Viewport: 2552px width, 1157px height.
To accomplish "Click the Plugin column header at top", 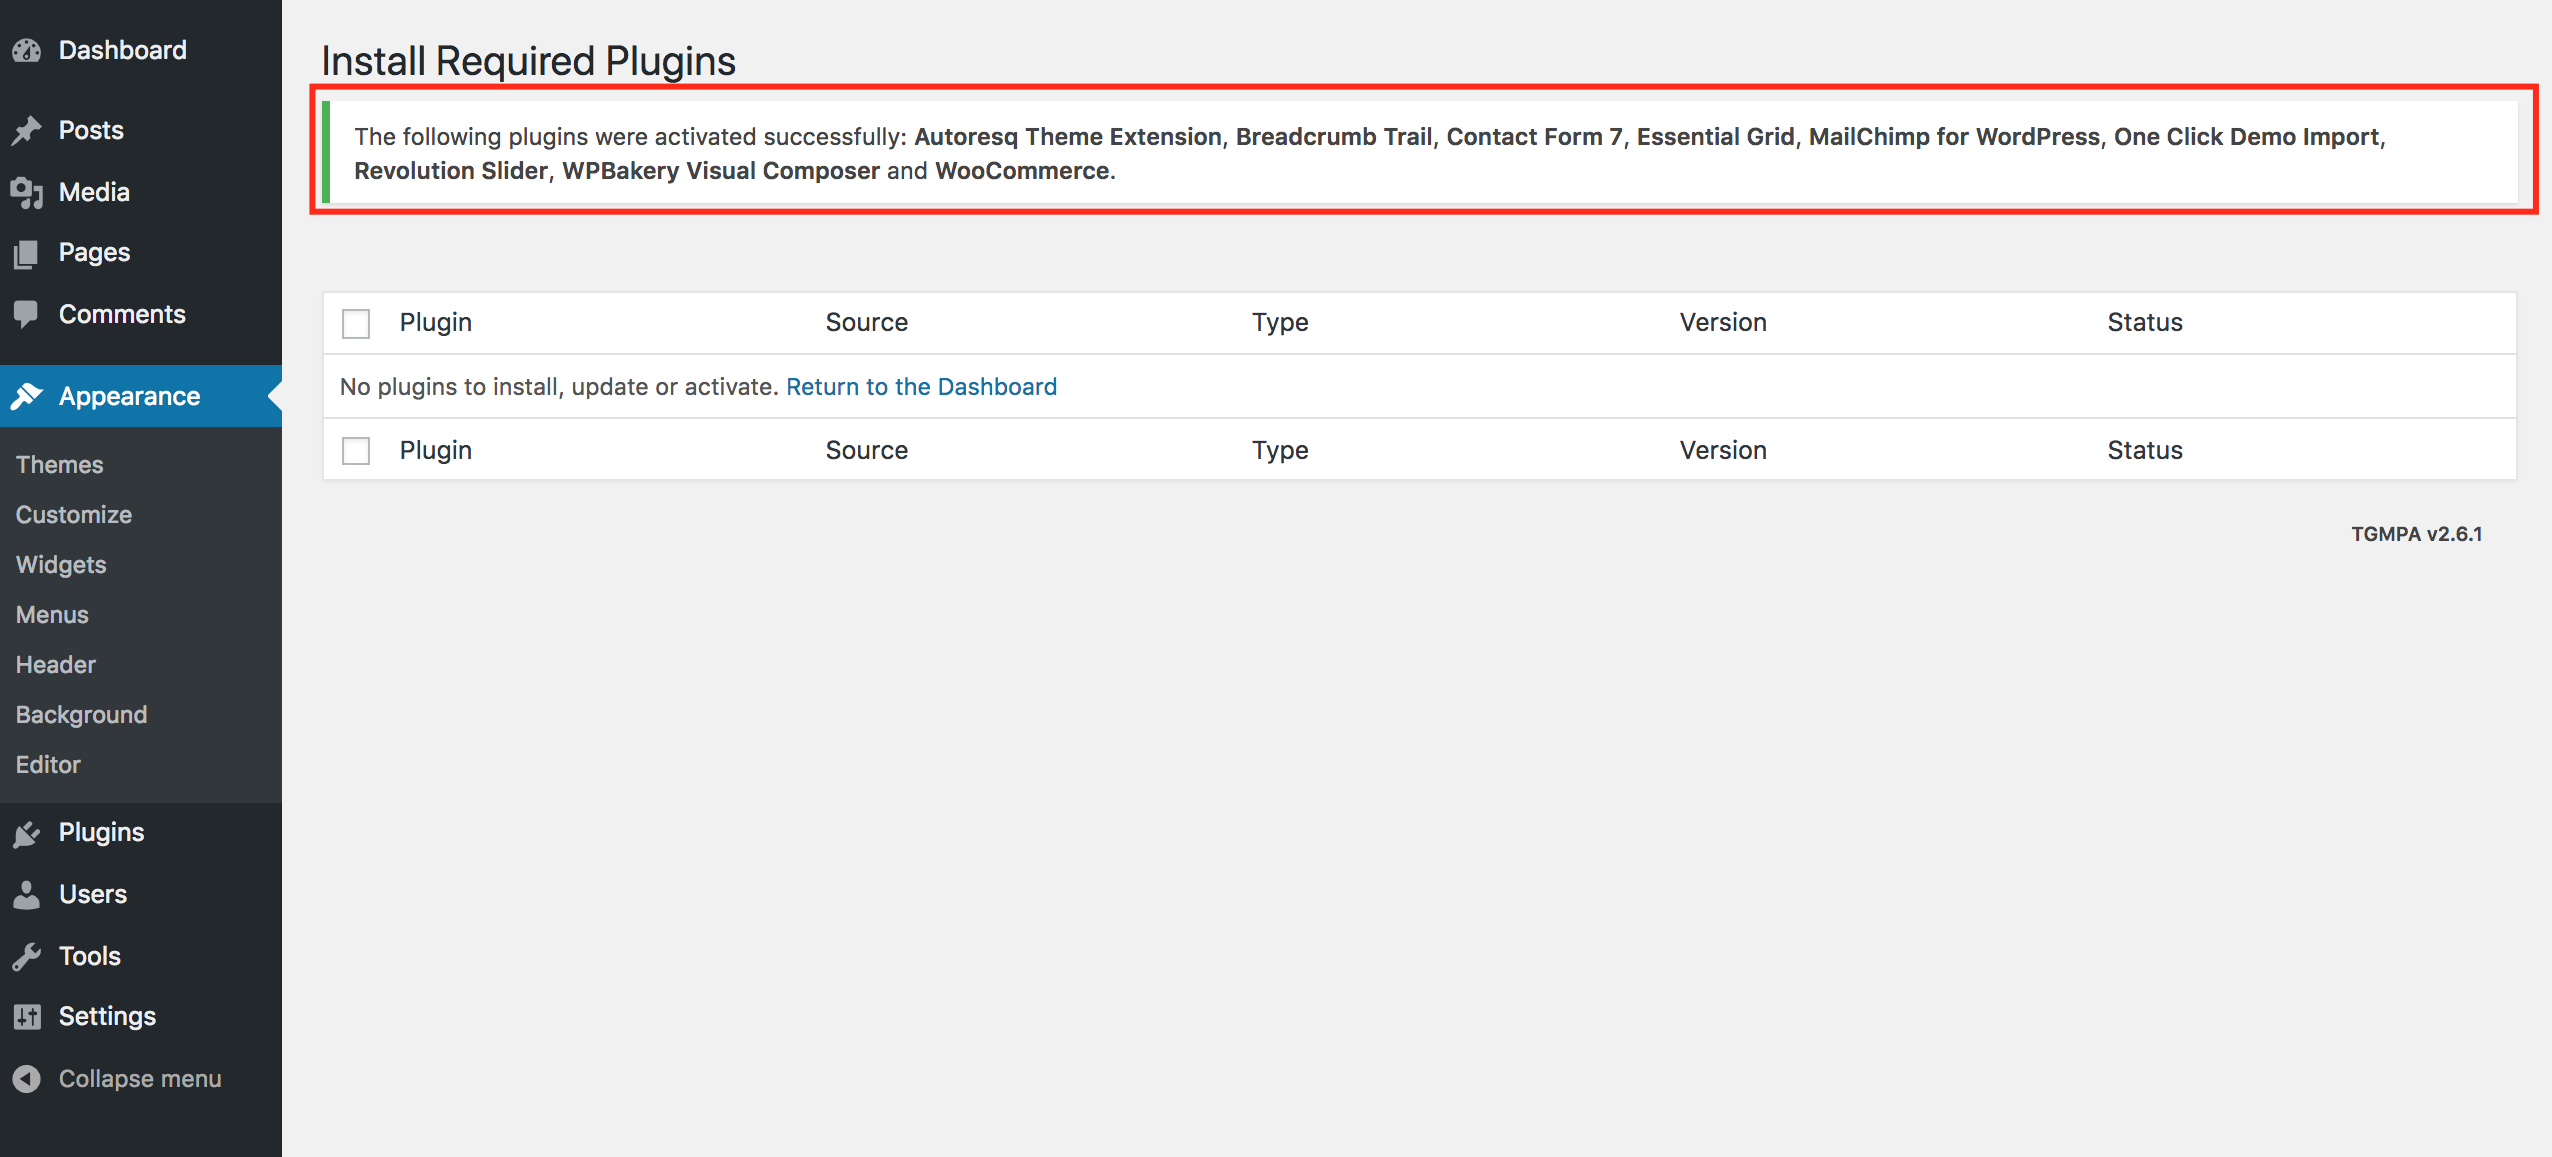I will point(436,322).
